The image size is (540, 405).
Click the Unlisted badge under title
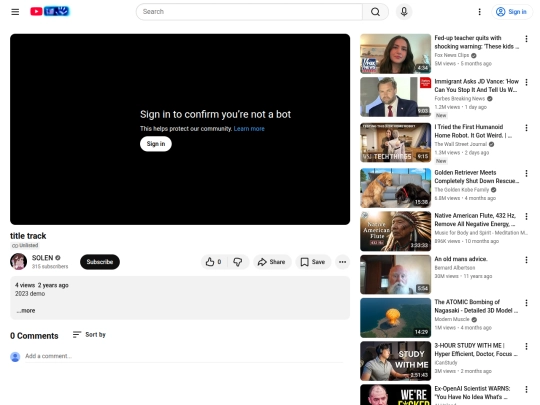point(25,246)
